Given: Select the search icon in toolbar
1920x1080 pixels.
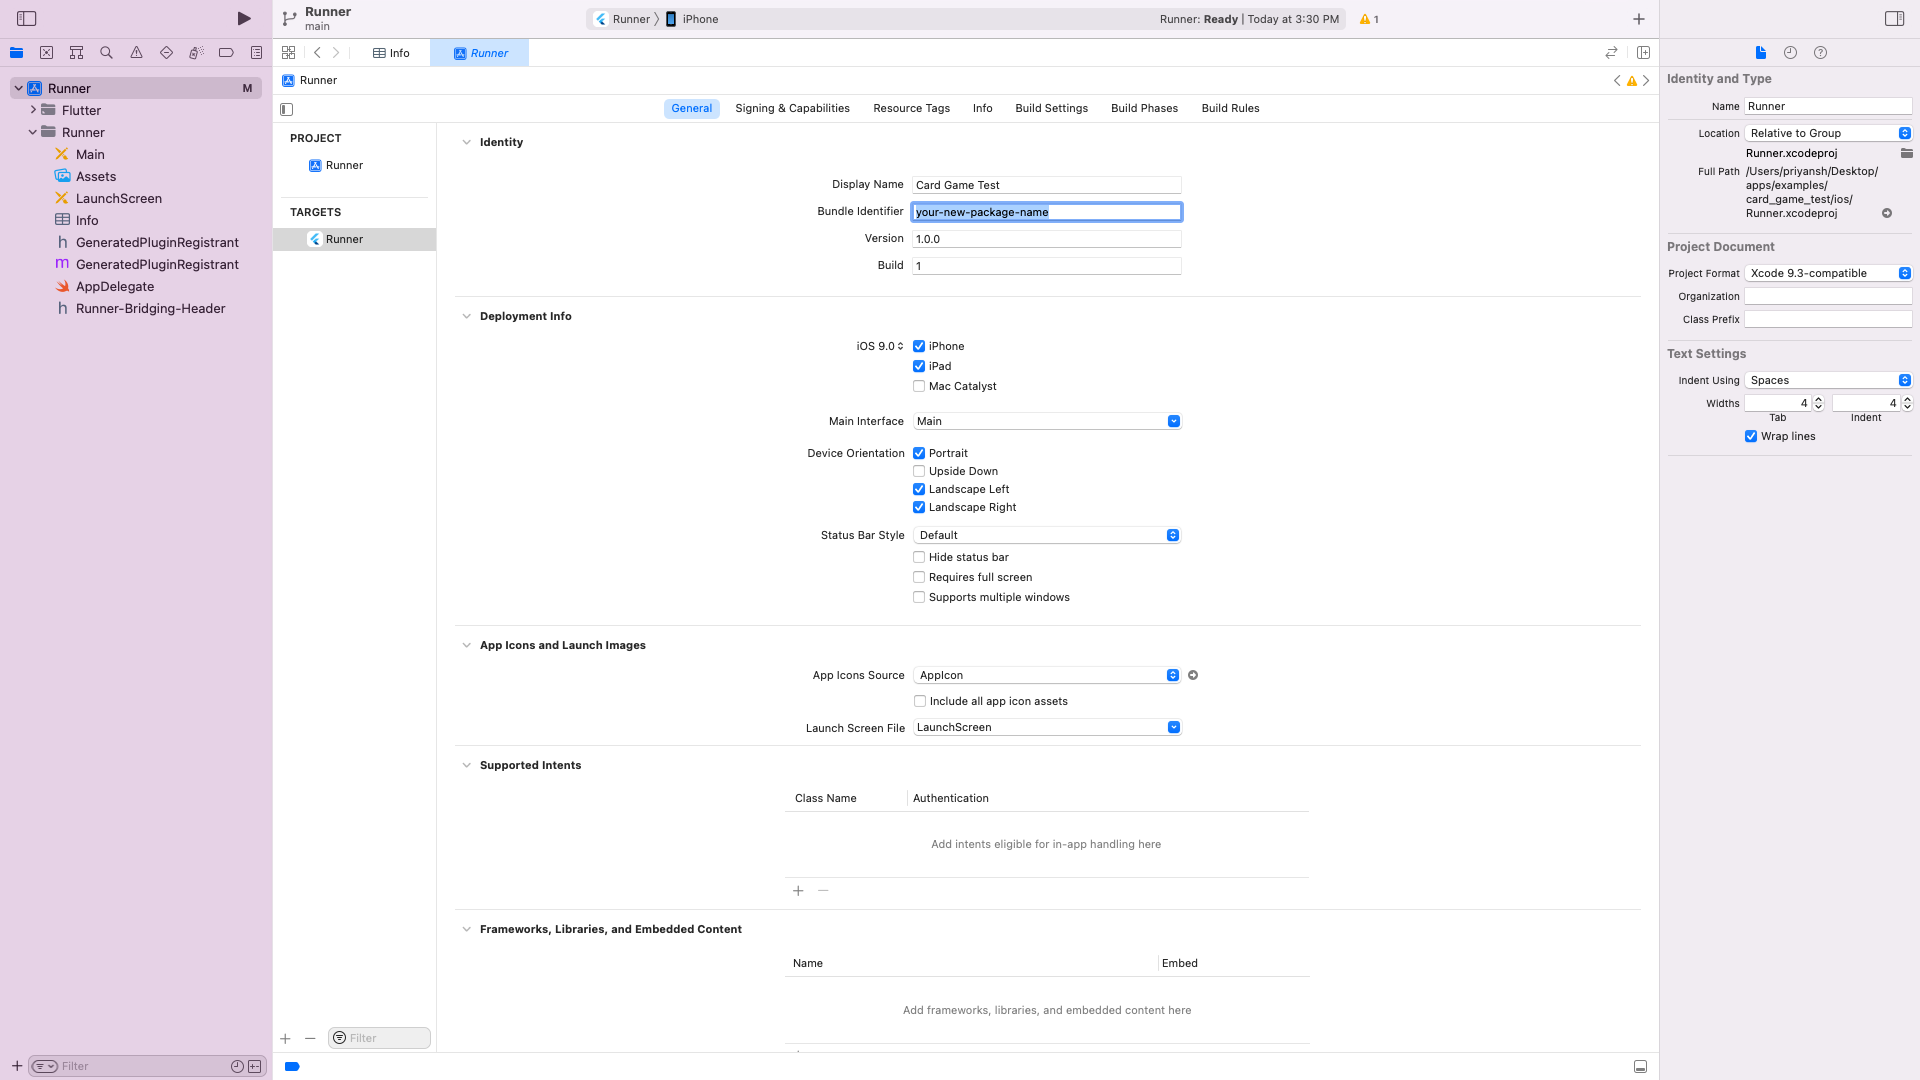Looking at the screenshot, I should pos(105,53).
